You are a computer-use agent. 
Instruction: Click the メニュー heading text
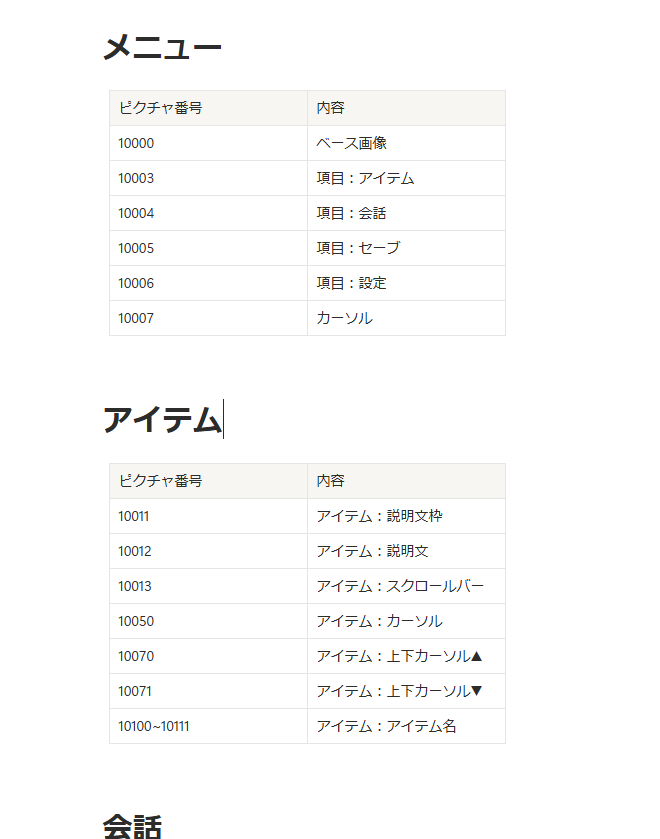pyautogui.click(x=162, y=47)
